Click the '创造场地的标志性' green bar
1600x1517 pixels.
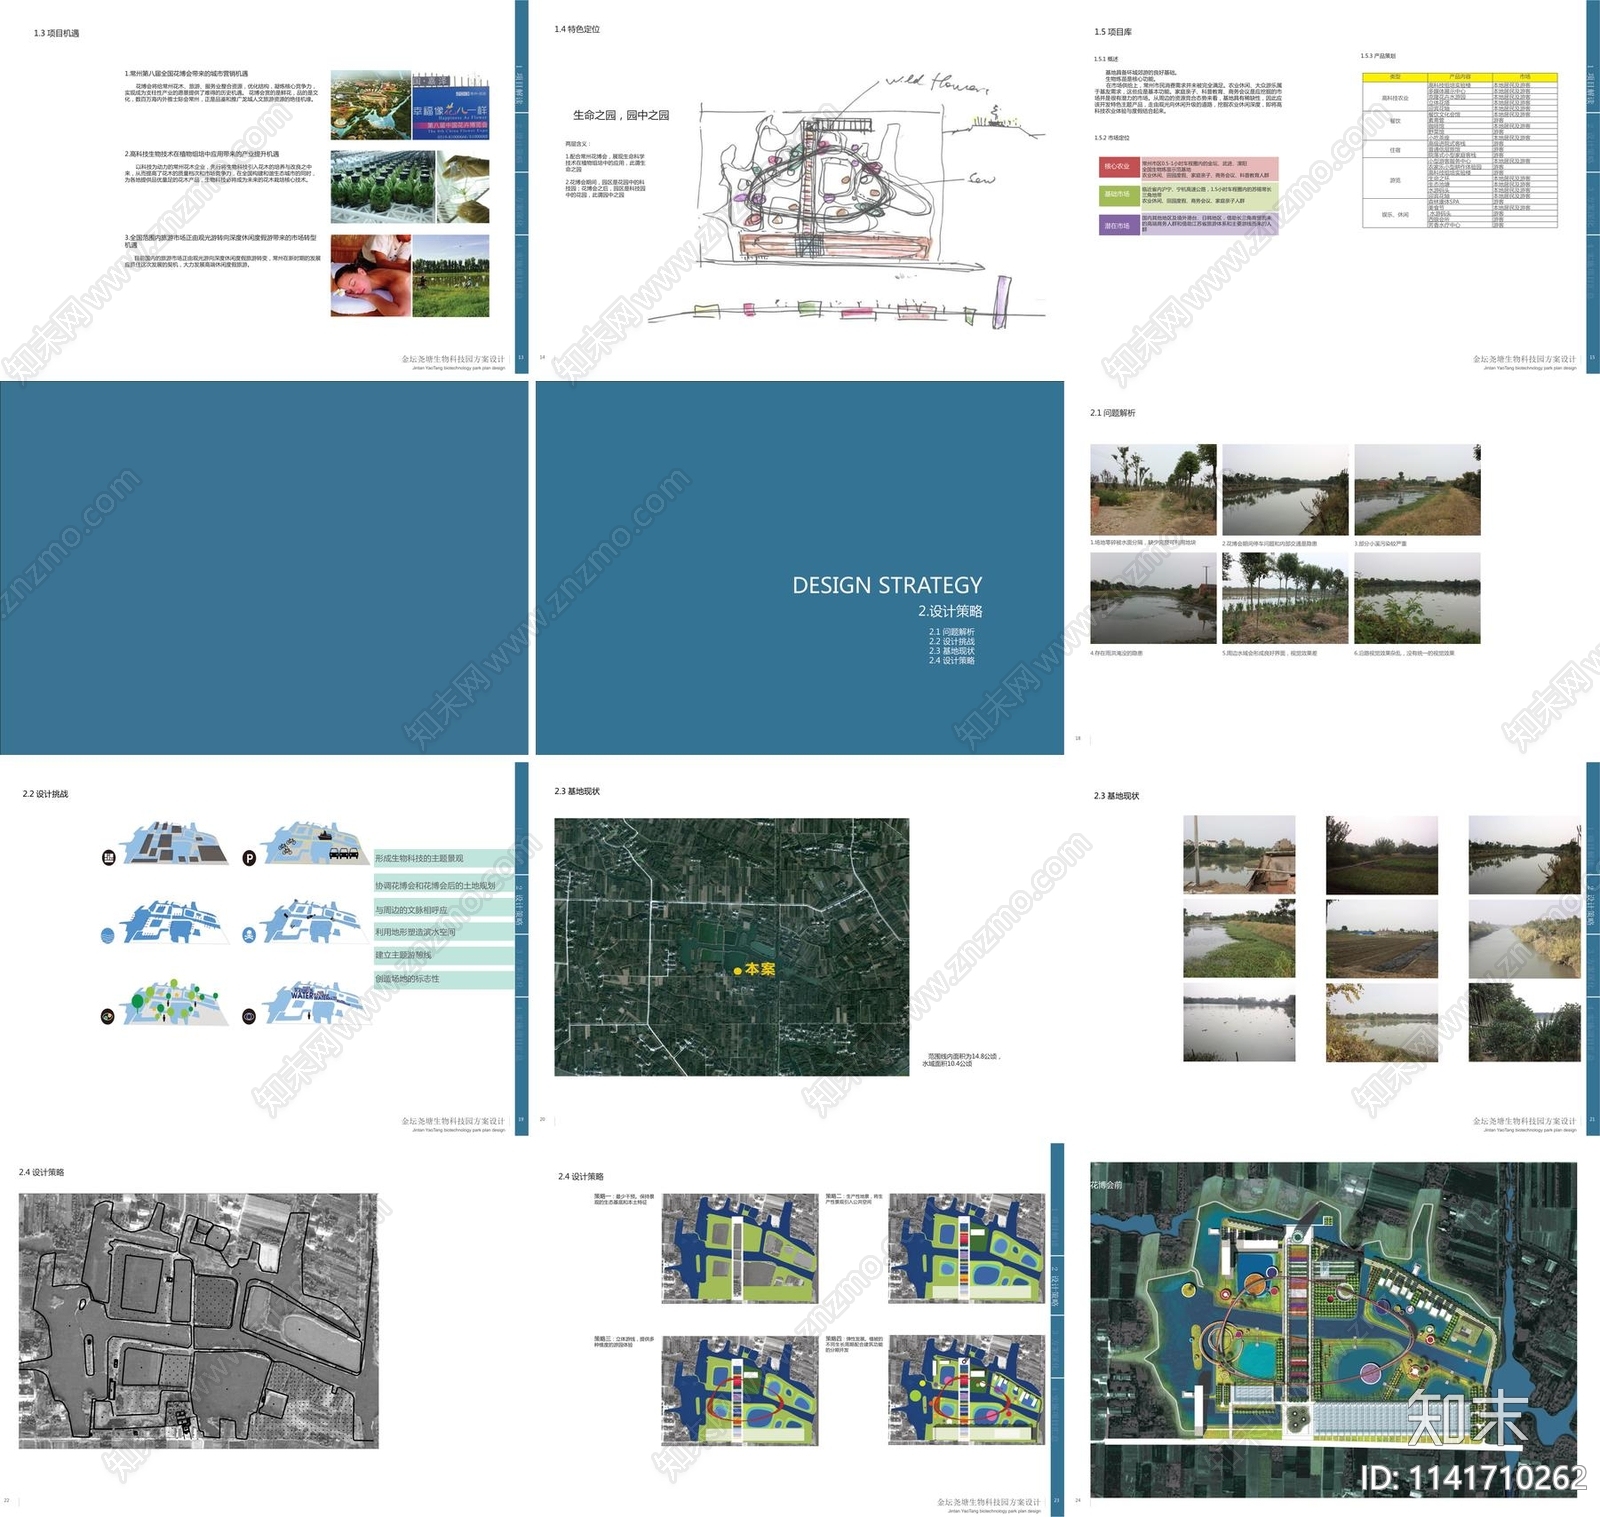coord(444,979)
